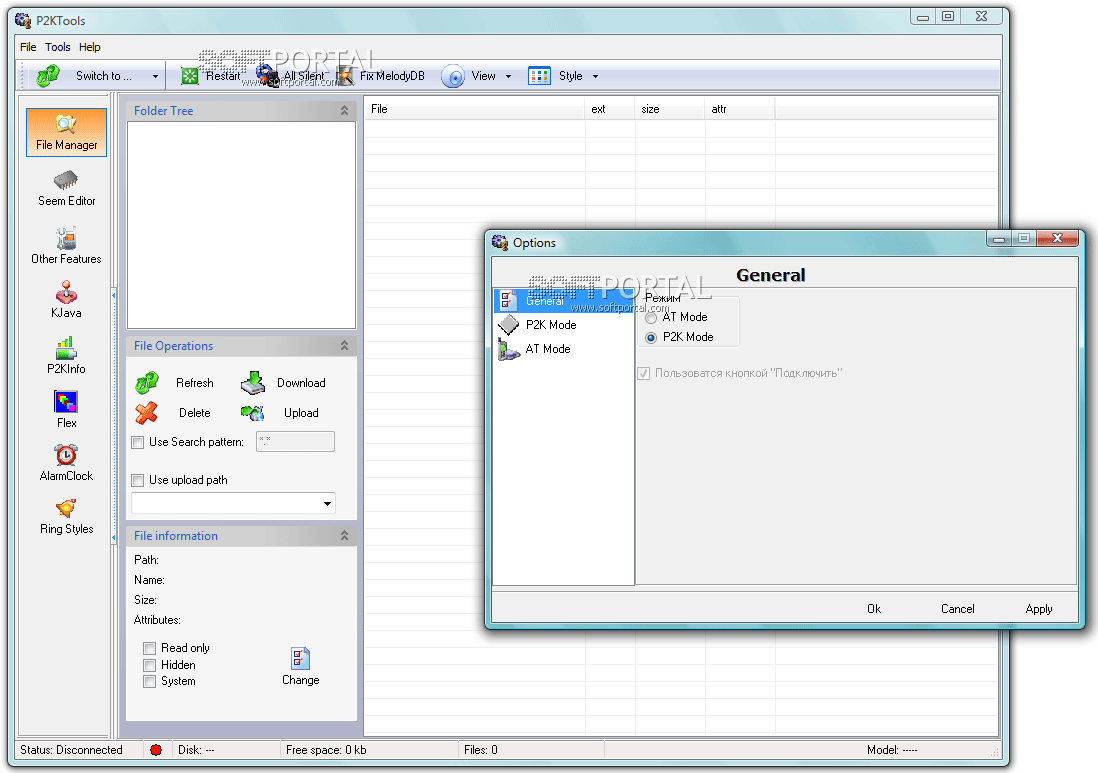
Task: Select P2K Mode page in Options list
Action: pyautogui.click(x=564, y=325)
